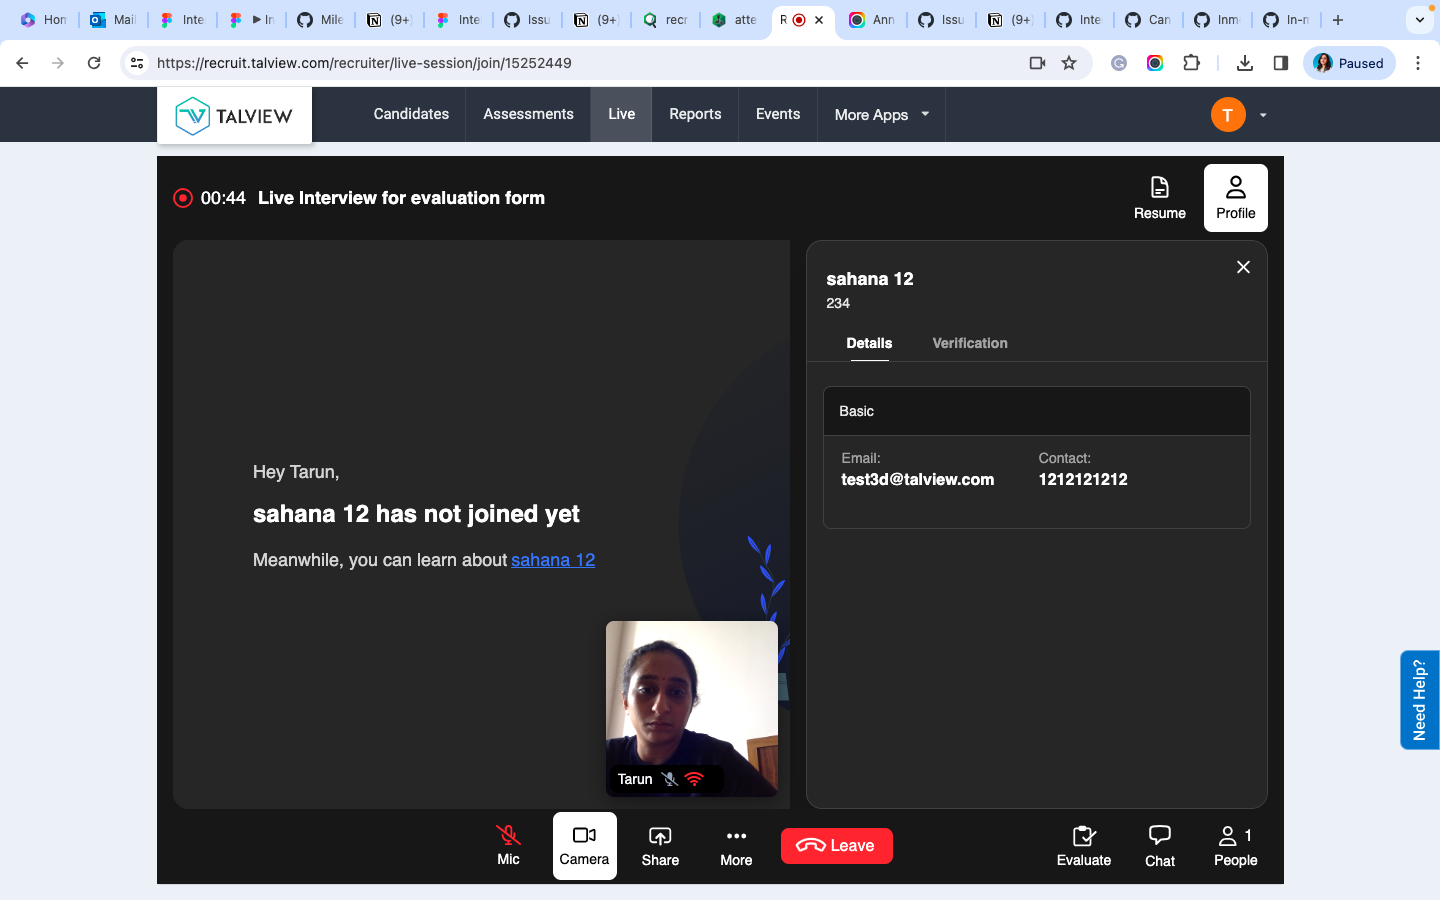Show the People list
Screen dimensions: 1440x900
tap(1236, 846)
